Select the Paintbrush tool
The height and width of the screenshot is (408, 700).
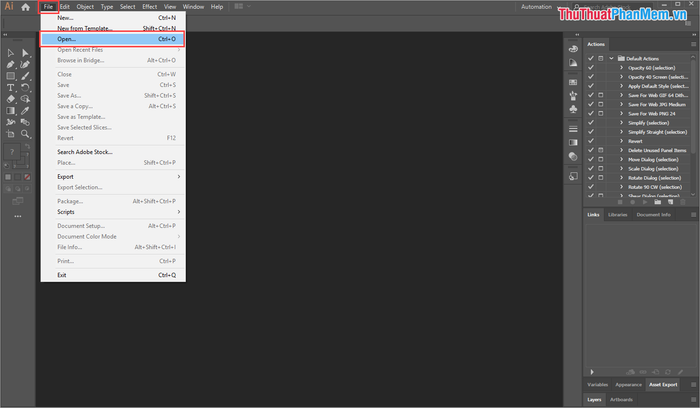point(25,76)
